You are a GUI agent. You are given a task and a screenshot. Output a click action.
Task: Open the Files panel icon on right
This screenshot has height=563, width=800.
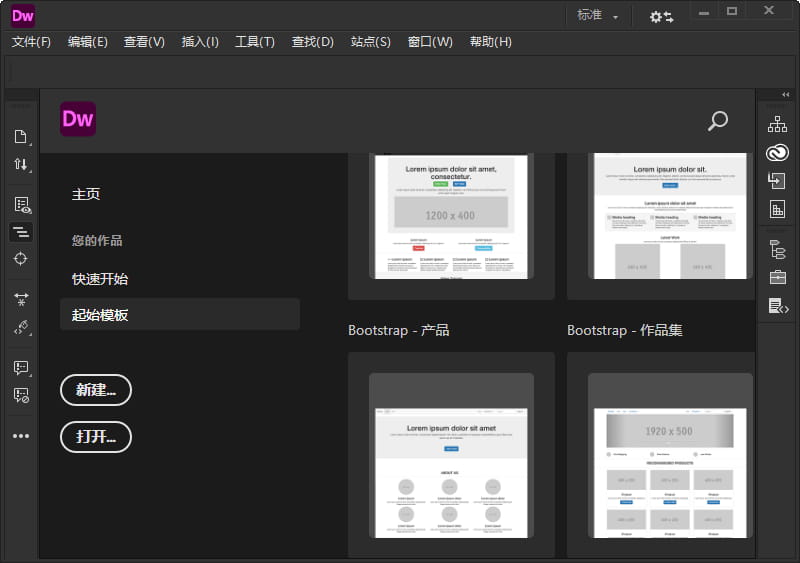[x=777, y=125]
